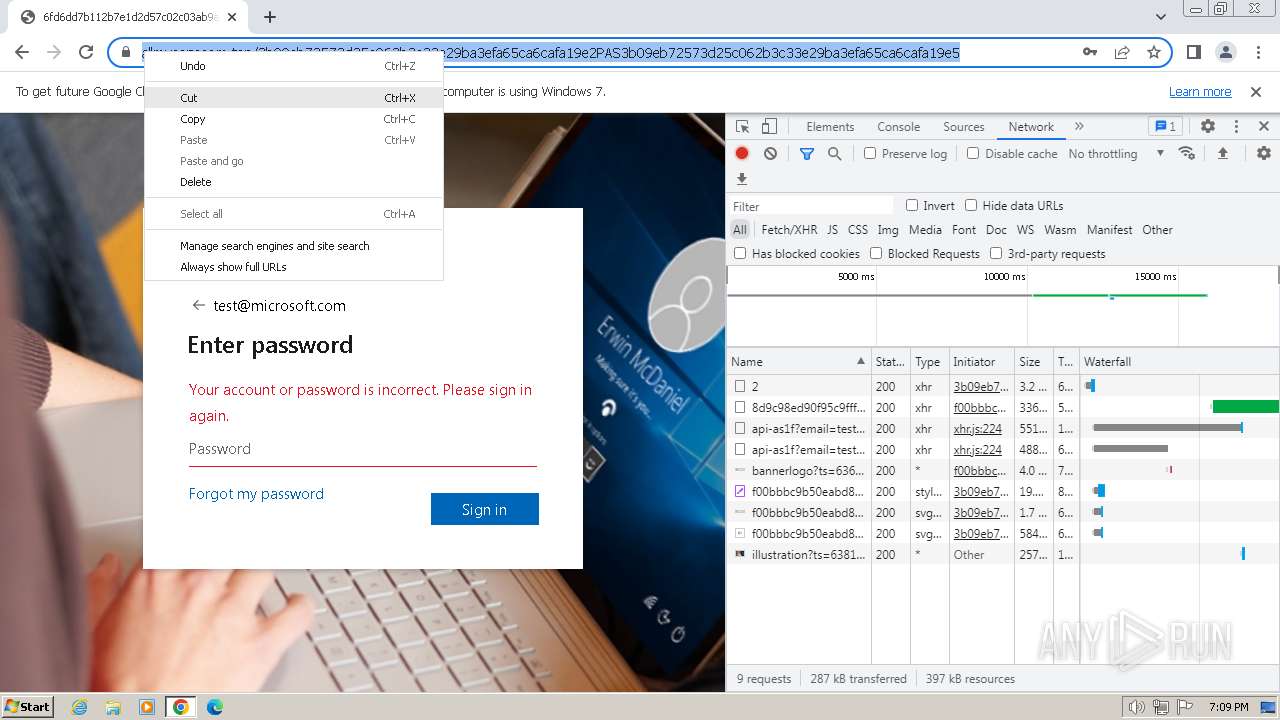
Task: Select checkbox for 8d9c98ed90f95c9fff request
Action: coord(740,407)
